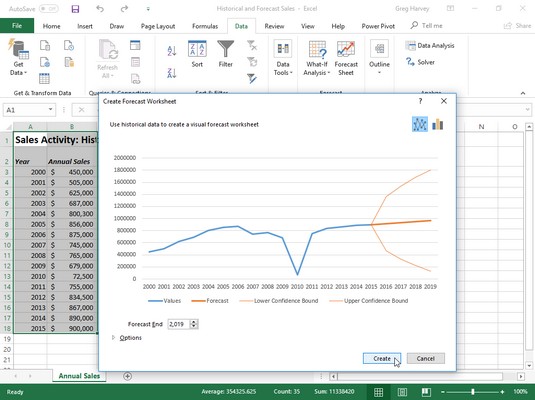
Task: Switch to the Home tab
Action: 52,26
